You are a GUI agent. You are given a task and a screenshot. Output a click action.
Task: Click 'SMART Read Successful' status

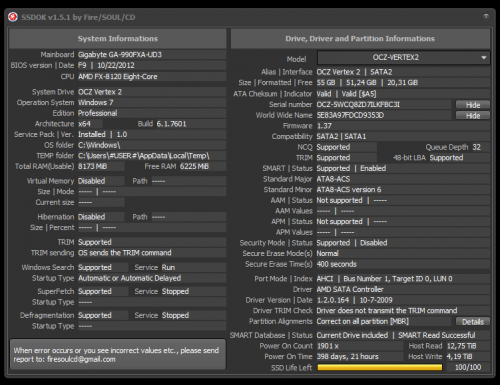click(x=437, y=335)
